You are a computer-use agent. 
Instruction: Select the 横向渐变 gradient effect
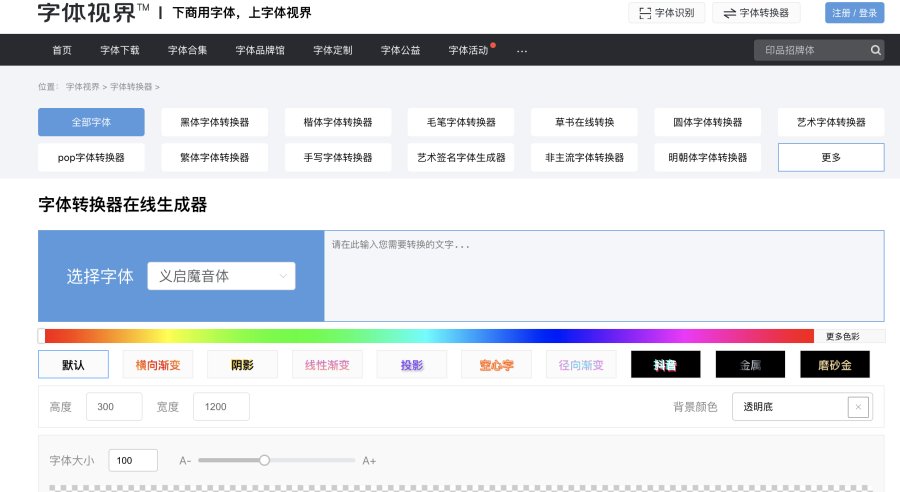[158, 365]
